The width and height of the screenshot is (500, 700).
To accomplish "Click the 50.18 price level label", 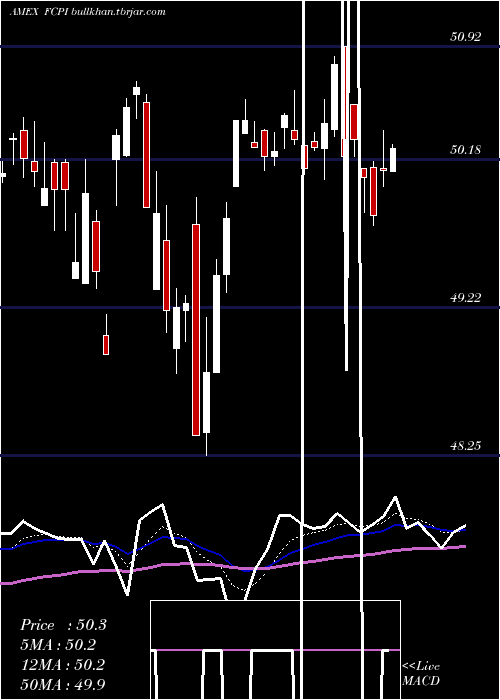I will tap(466, 150).
